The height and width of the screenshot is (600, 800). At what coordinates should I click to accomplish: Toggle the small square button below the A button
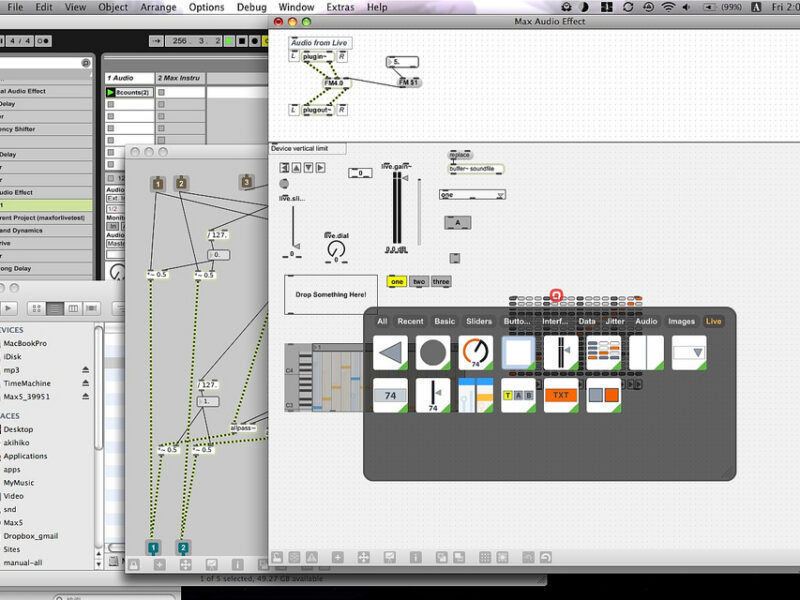[455, 257]
